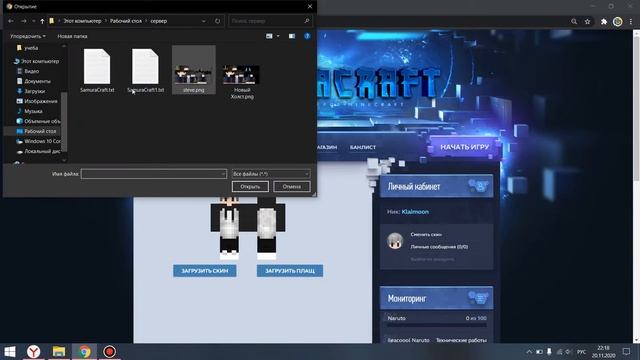Open the view options dropdown arrow
Viewport: 640px width, 360px height.
point(278,36)
